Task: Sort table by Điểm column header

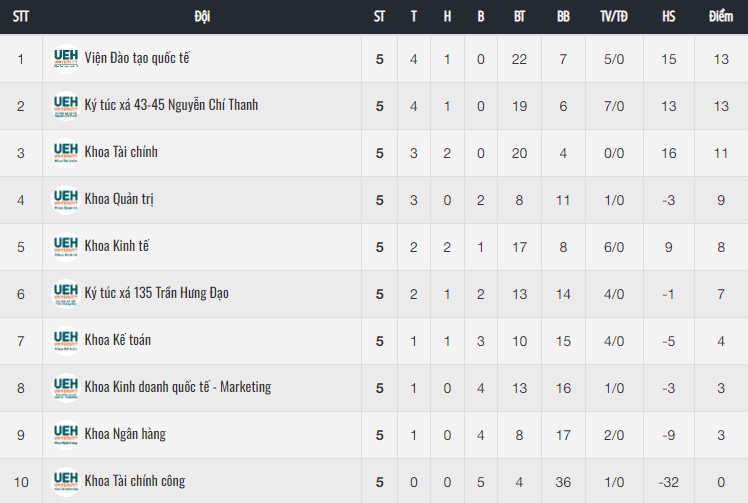Action: tap(720, 17)
